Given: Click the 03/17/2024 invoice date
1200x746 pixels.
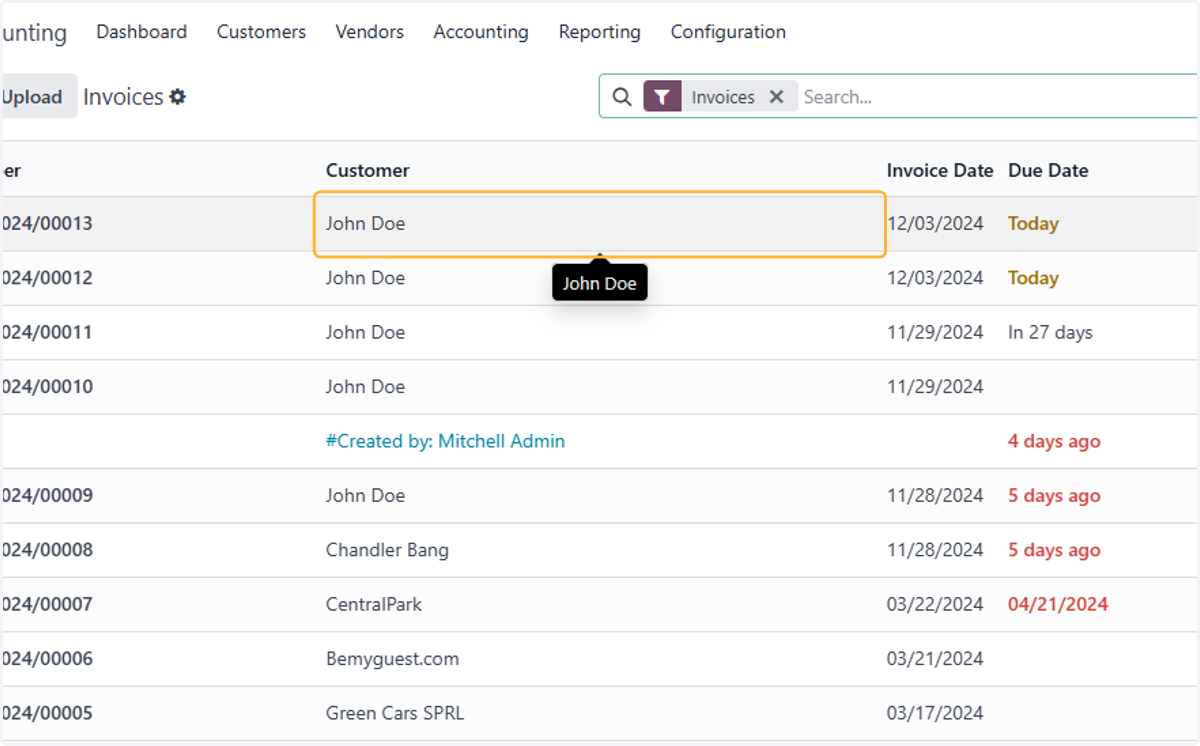Looking at the screenshot, I should click(x=935, y=713).
